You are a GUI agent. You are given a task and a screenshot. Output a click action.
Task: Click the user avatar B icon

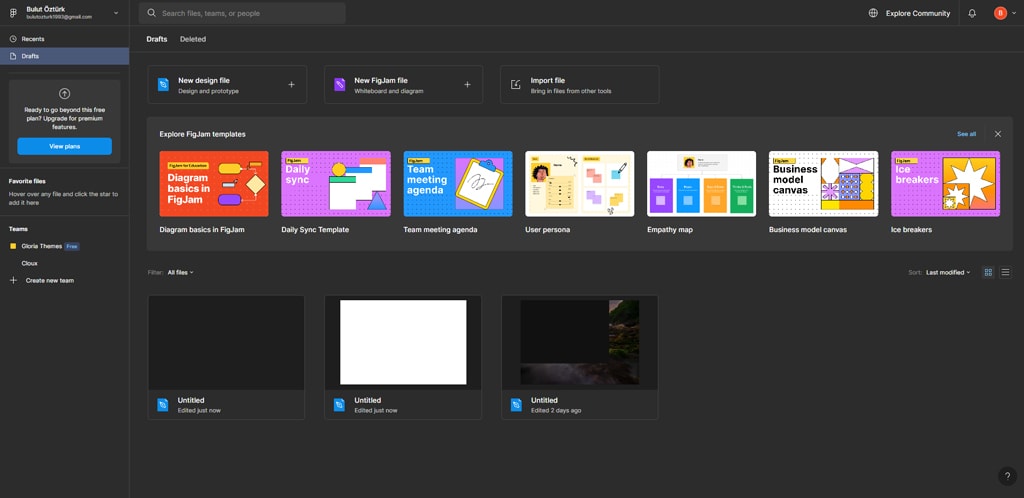point(1000,13)
